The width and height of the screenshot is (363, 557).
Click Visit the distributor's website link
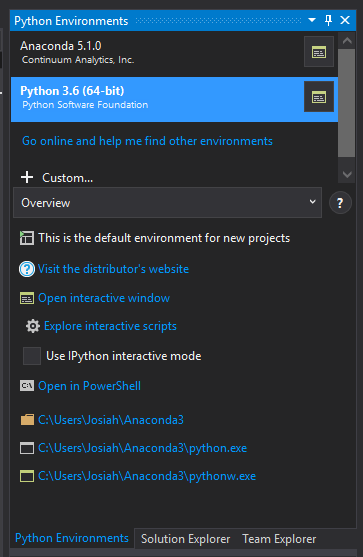pyautogui.click(x=113, y=269)
